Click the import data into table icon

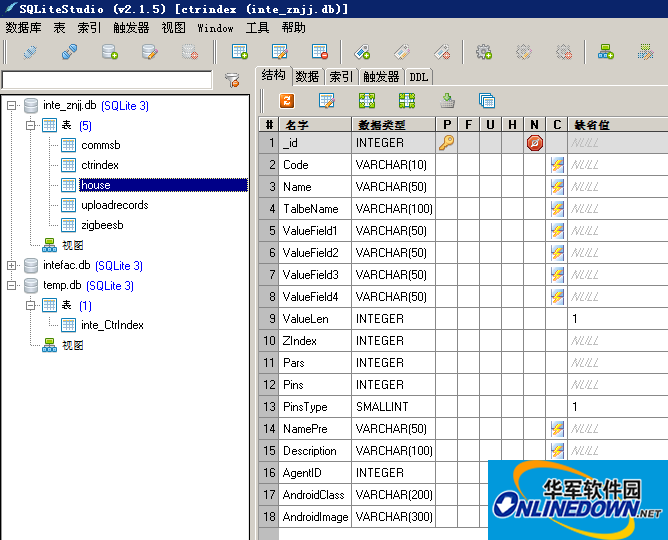[x=447, y=101]
